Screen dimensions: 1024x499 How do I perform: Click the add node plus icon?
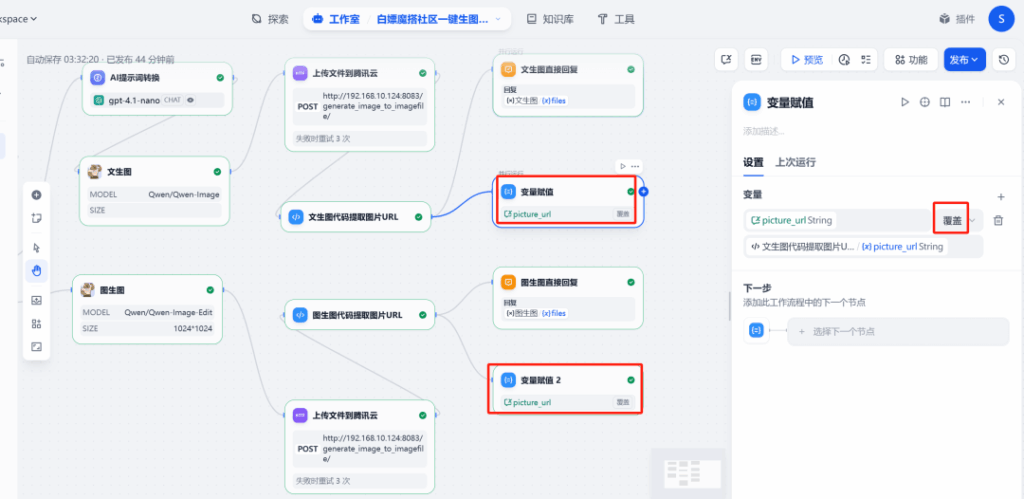pos(36,195)
